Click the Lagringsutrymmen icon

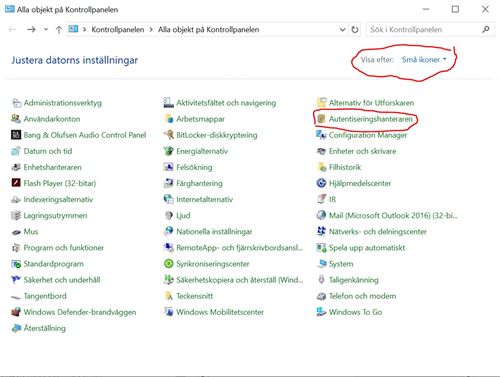pos(16,216)
